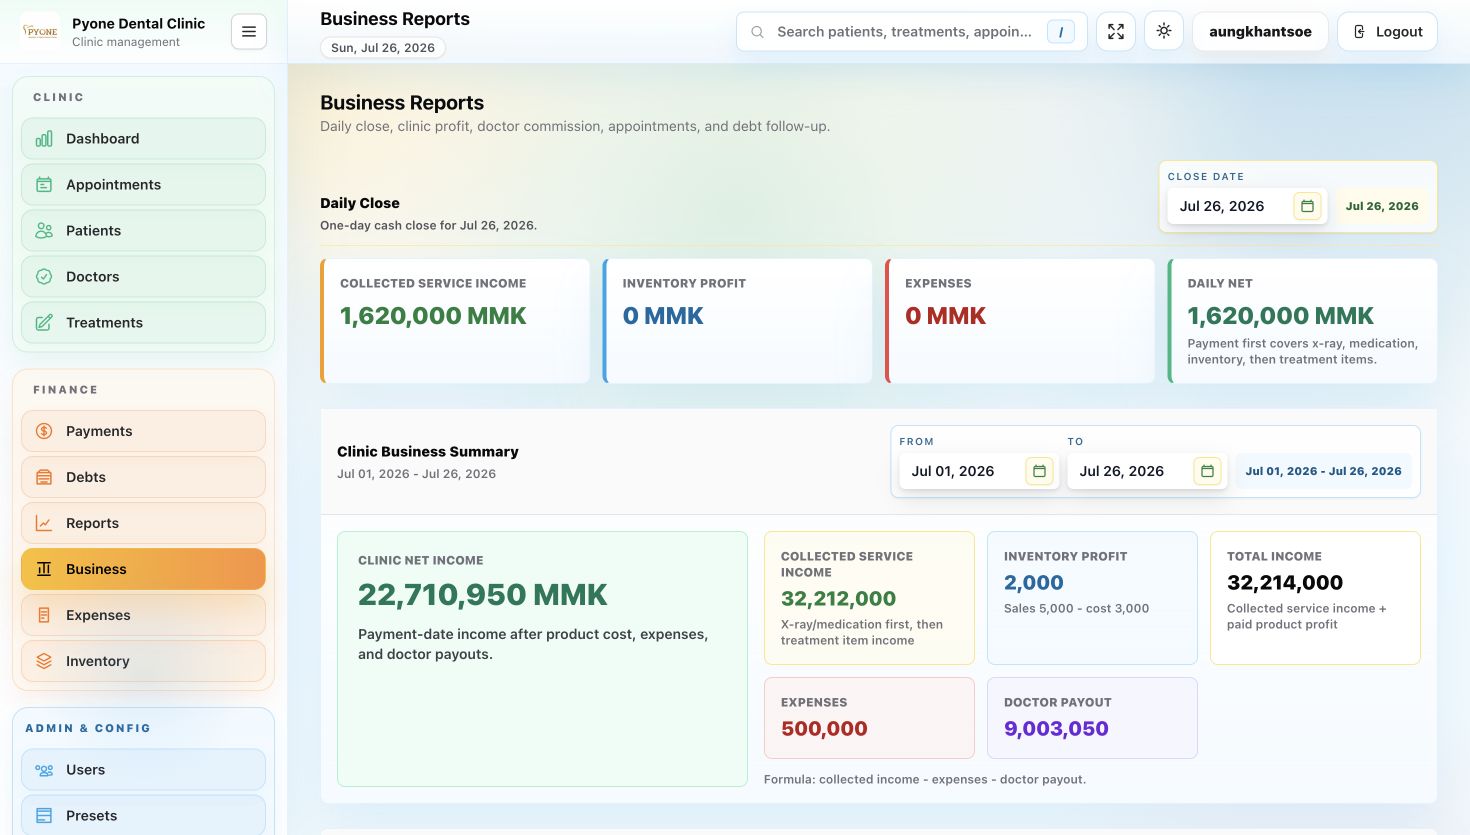Click the Users group icon
The height and width of the screenshot is (835, 1470).
coord(44,770)
